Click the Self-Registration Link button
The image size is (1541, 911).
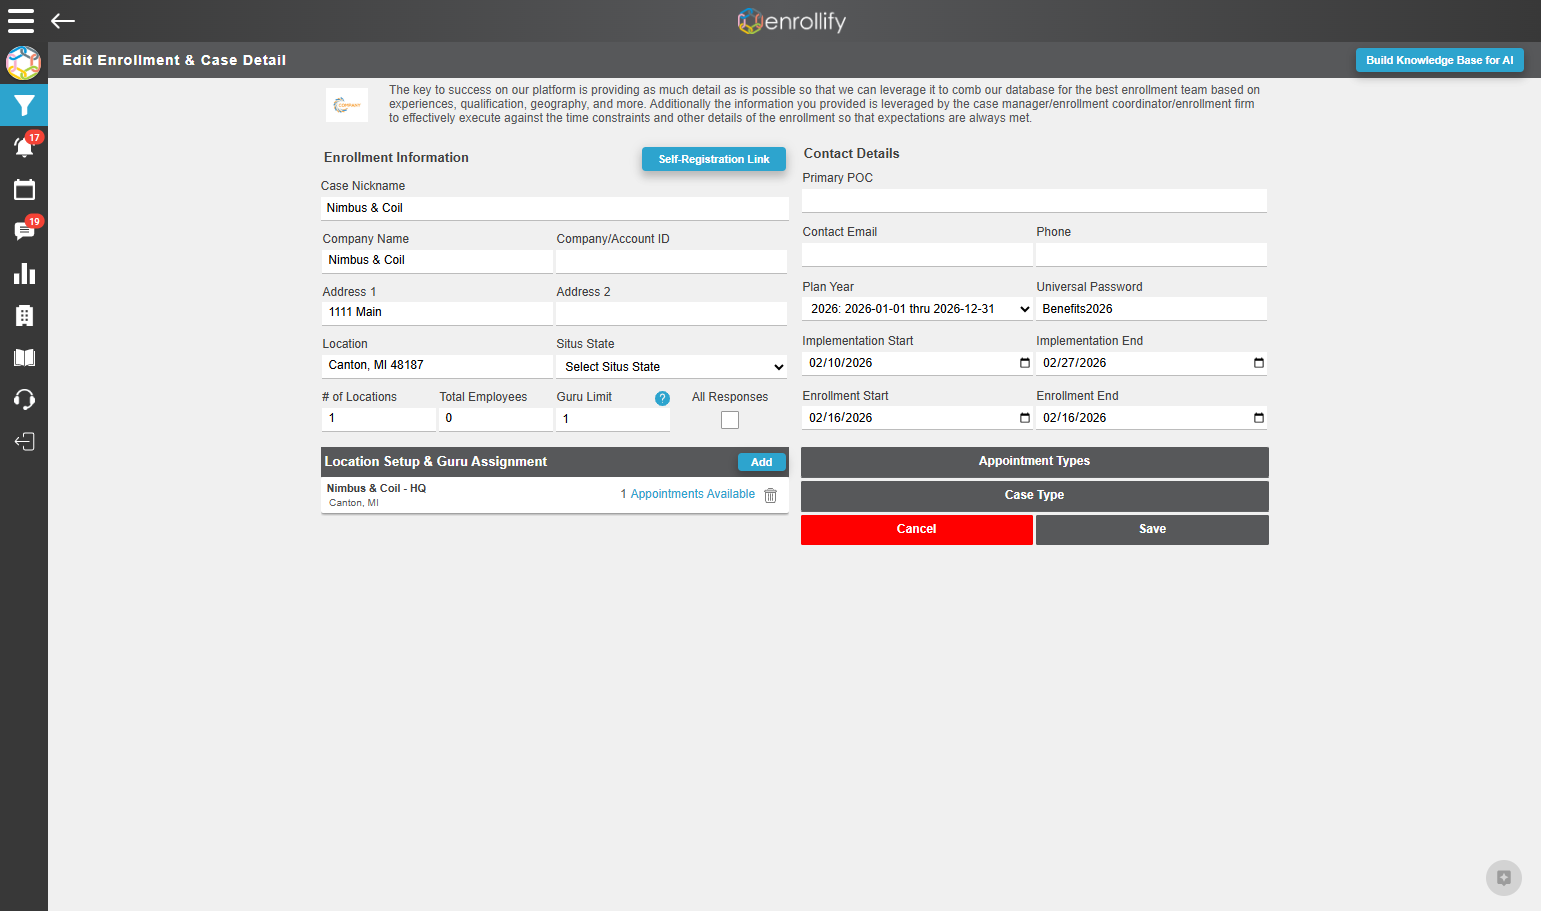point(714,159)
